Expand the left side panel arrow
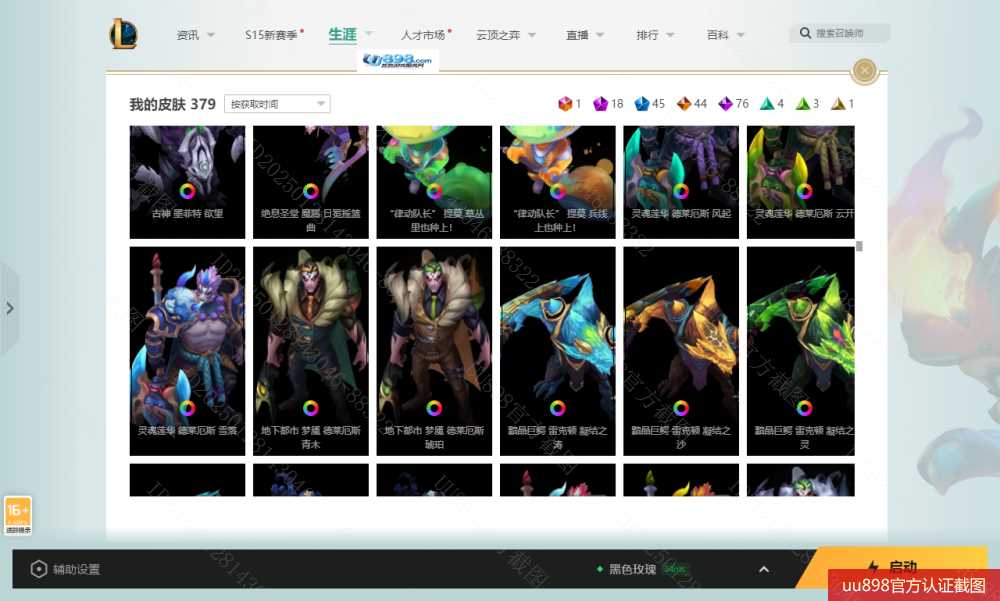The height and width of the screenshot is (601, 1000). click(10, 308)
